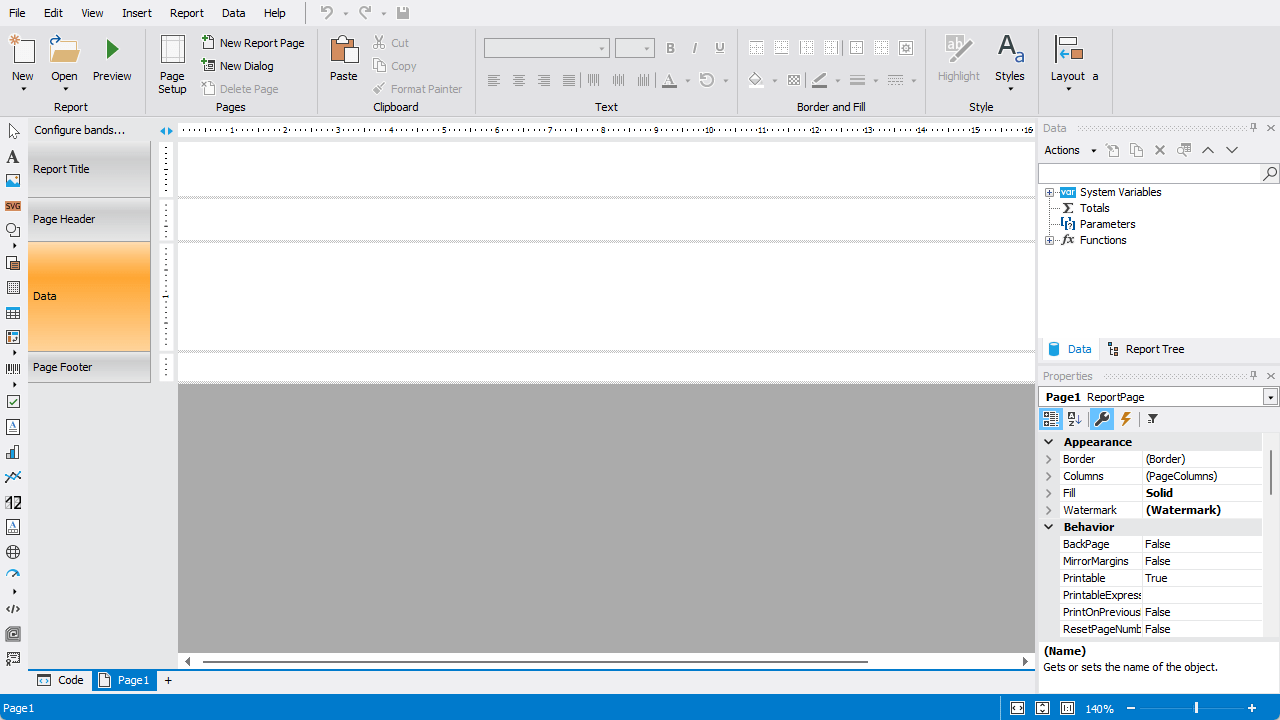
Task: Switch to Report Tree tab
Action: (x=1146, y=349)
